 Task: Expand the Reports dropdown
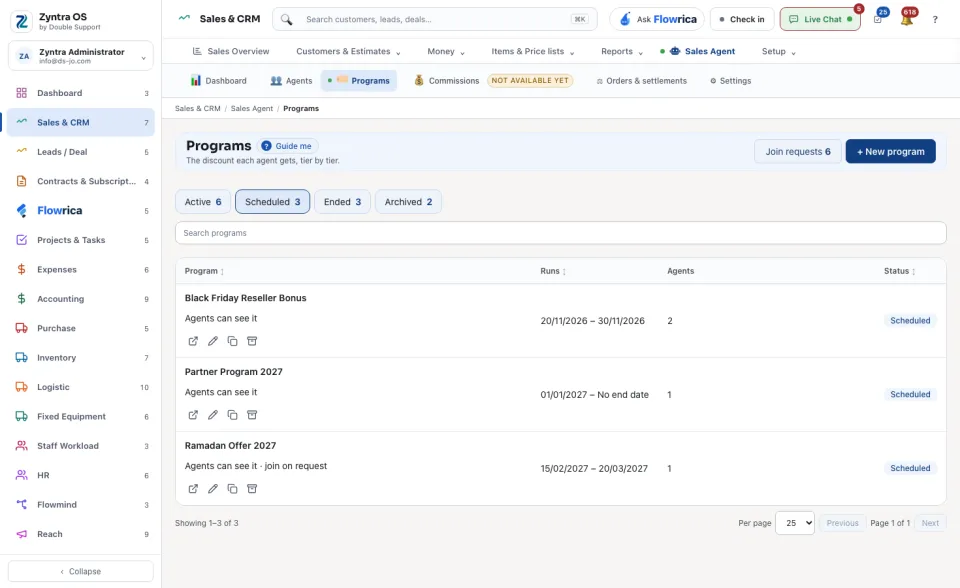click(621, 51)
